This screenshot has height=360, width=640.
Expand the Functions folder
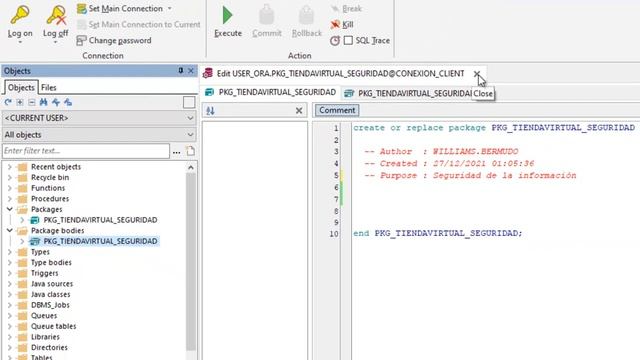point(10,188)
